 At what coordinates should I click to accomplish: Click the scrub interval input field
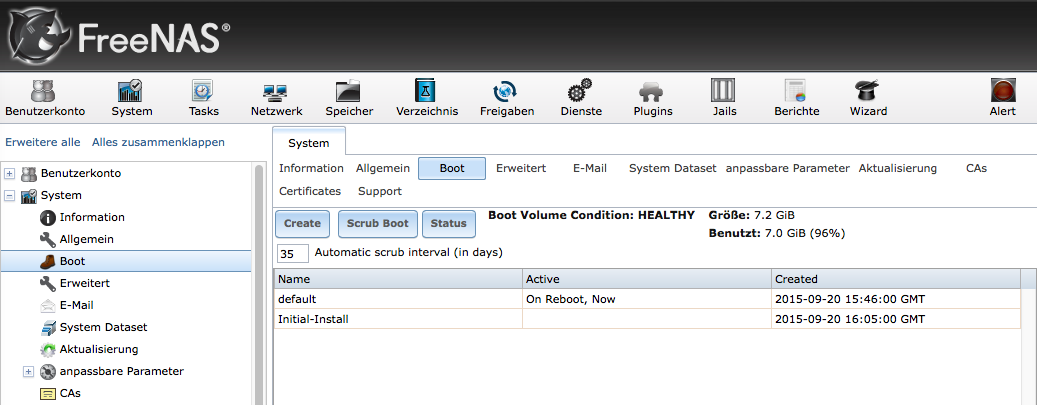(293, 253)
